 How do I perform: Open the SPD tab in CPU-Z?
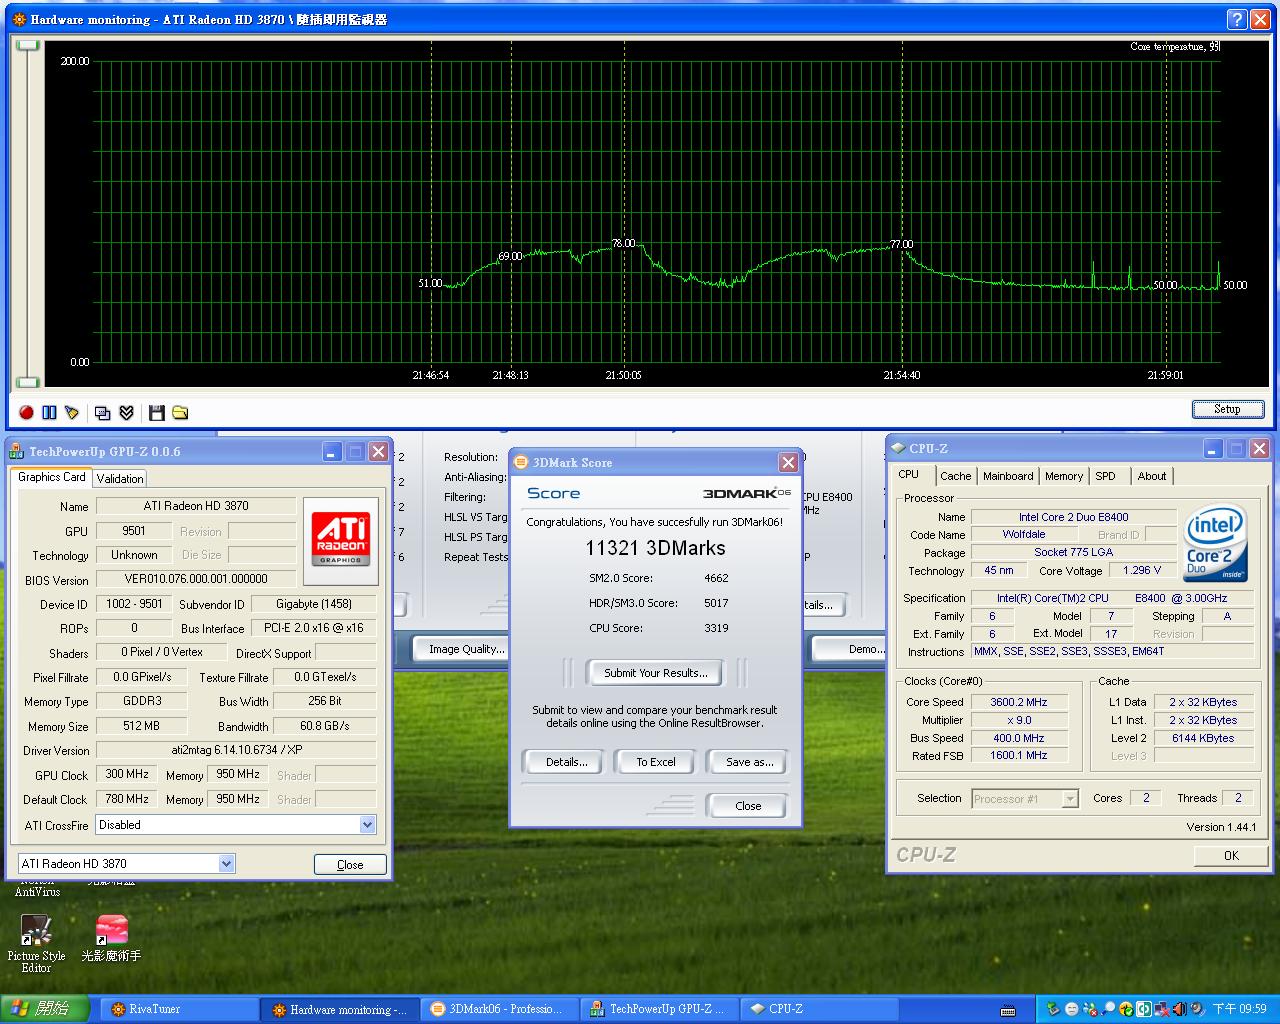click(1106, 476)
